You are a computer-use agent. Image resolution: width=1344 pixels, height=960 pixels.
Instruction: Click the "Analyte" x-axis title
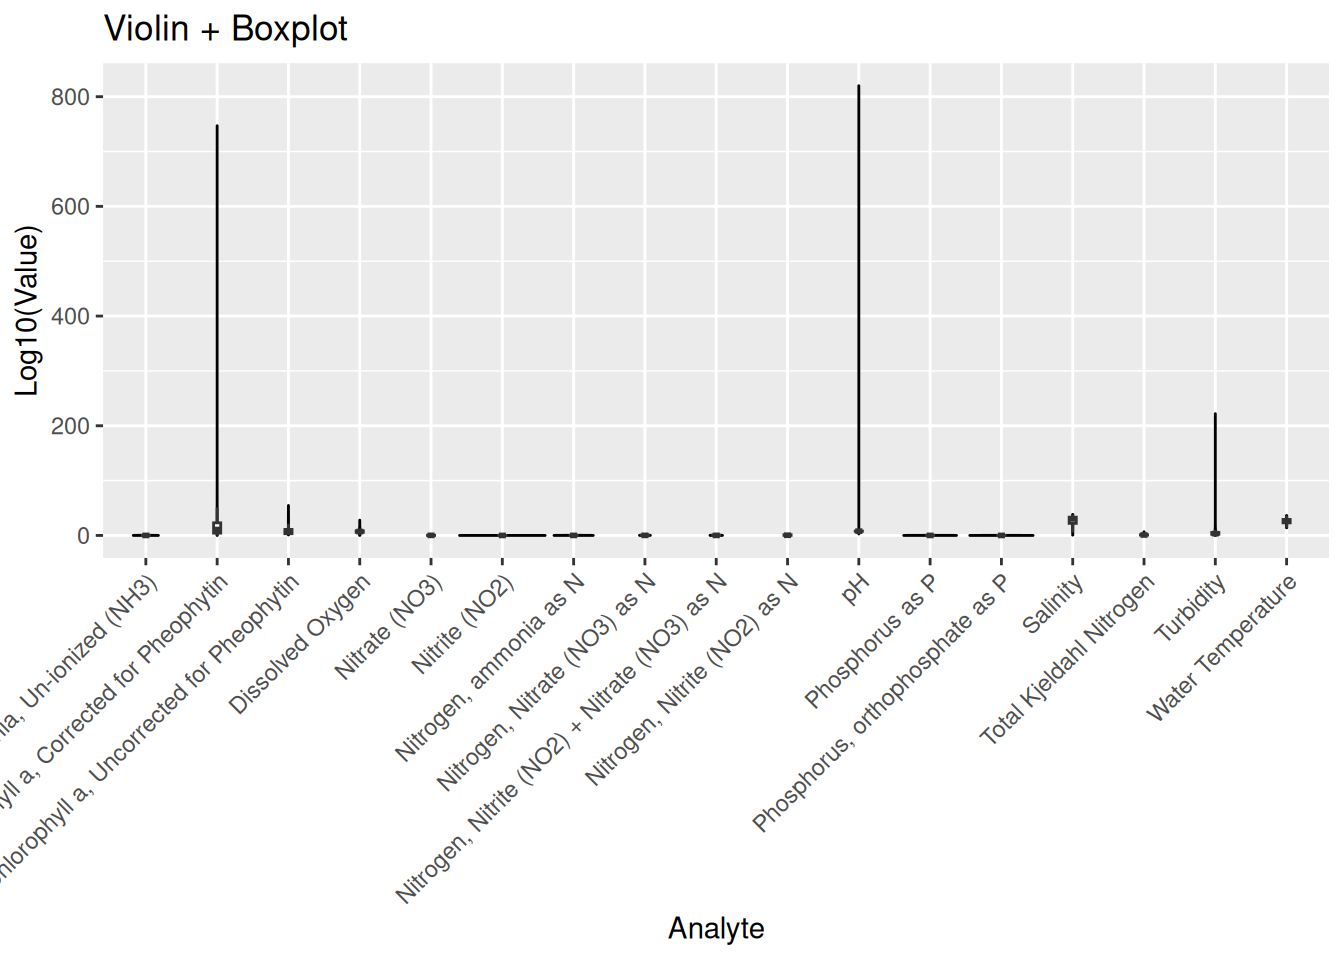click(x=716, y=928)
